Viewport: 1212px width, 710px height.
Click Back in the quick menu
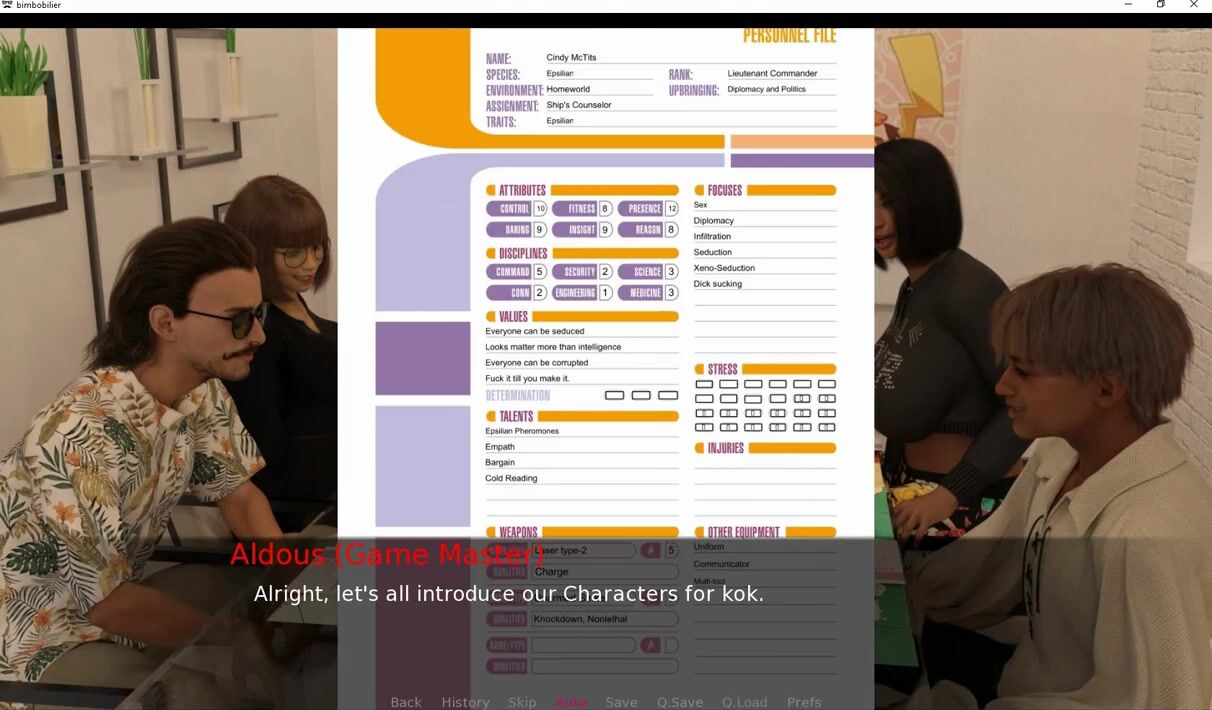pyautogui.click(x=406, y=702)
